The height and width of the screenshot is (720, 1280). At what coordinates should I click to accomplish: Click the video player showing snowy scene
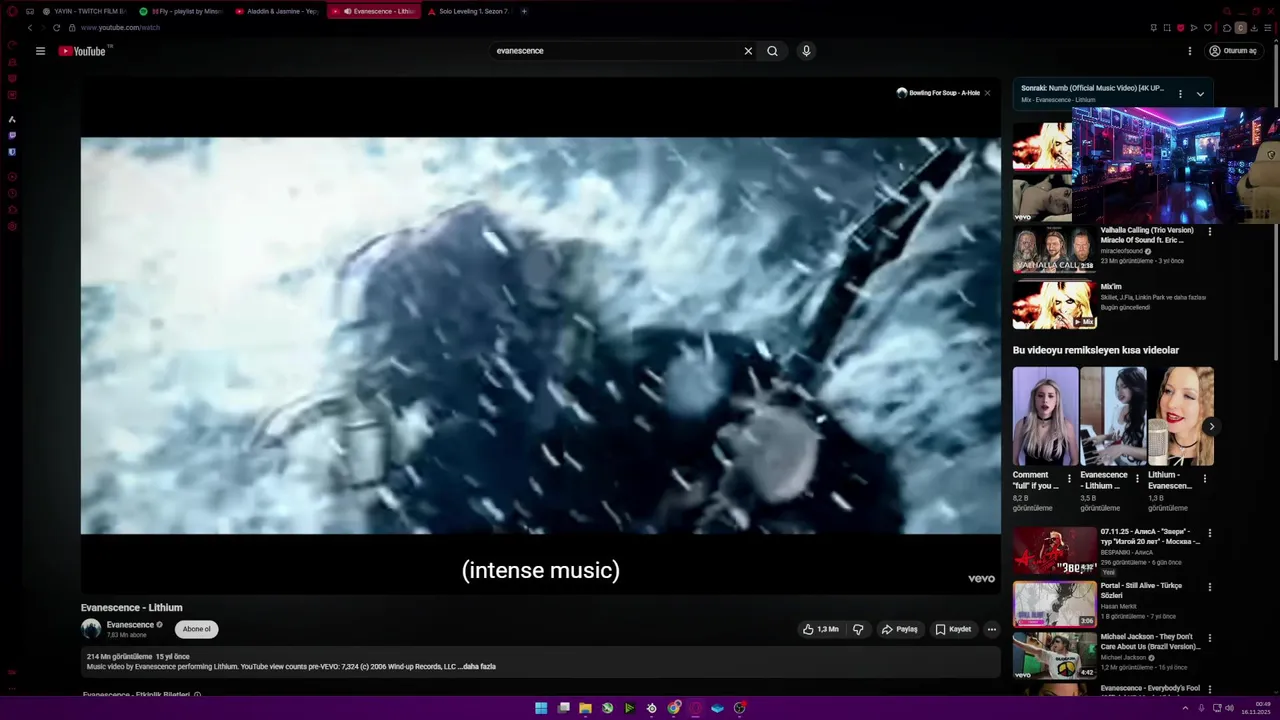pyautogui.click(x=541, y=336)
